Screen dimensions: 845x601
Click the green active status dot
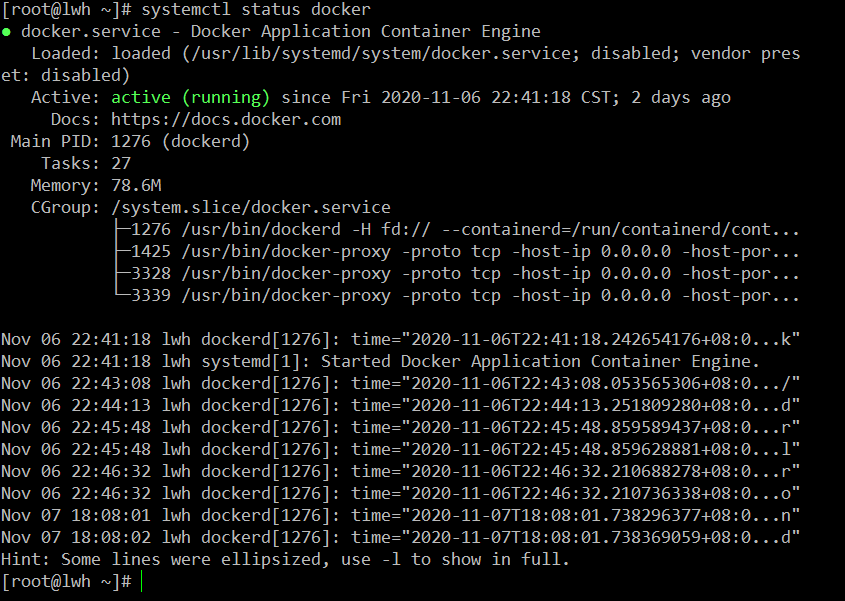tap(6, 32)
